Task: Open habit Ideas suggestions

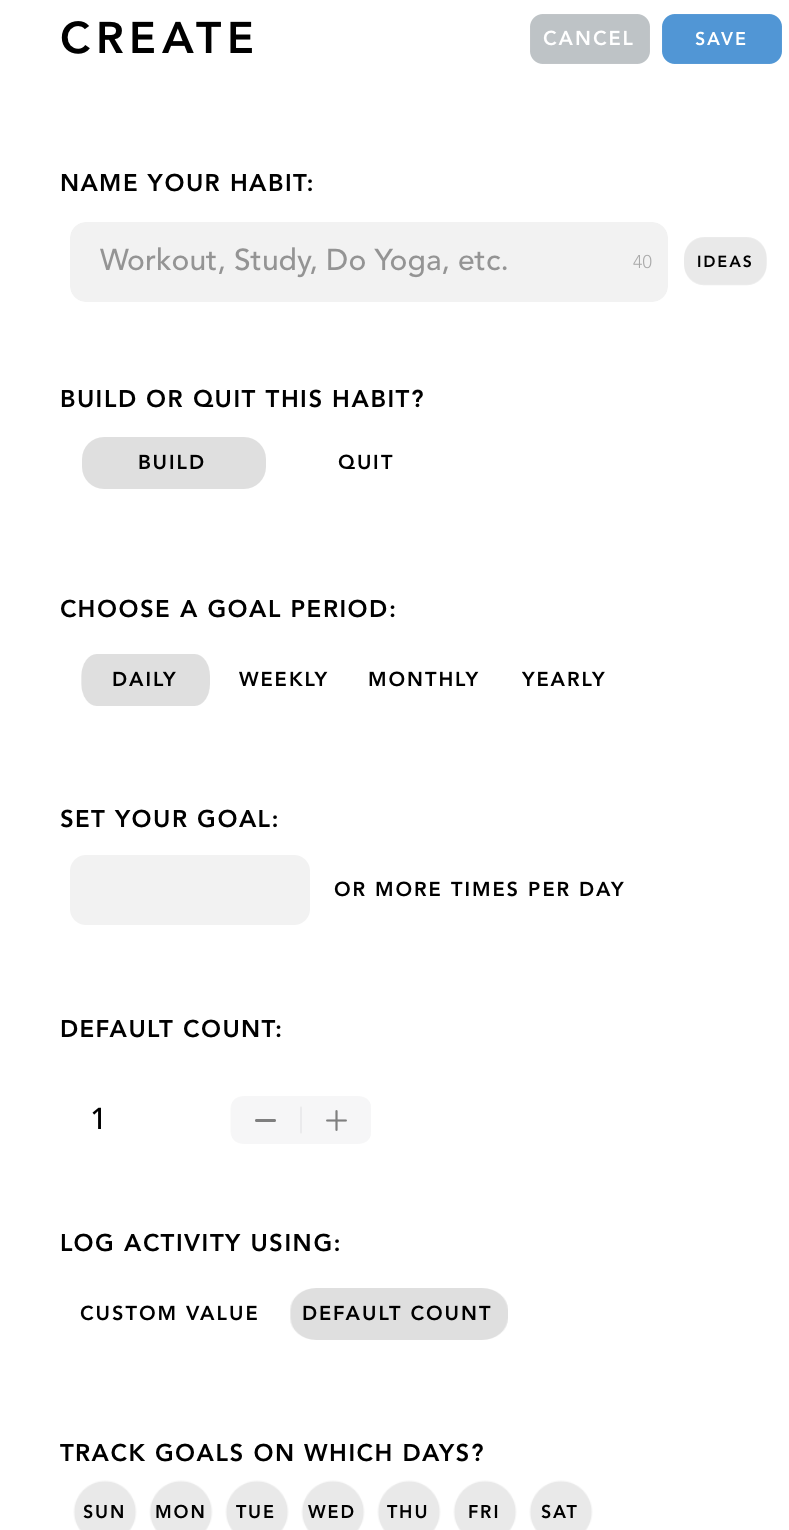Action: (x=725, y=262)
